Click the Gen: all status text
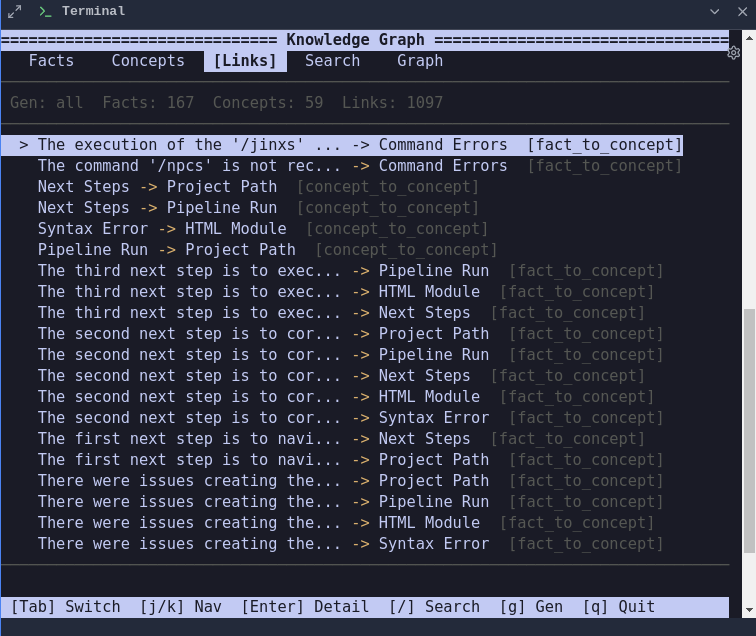 point(46,103)
